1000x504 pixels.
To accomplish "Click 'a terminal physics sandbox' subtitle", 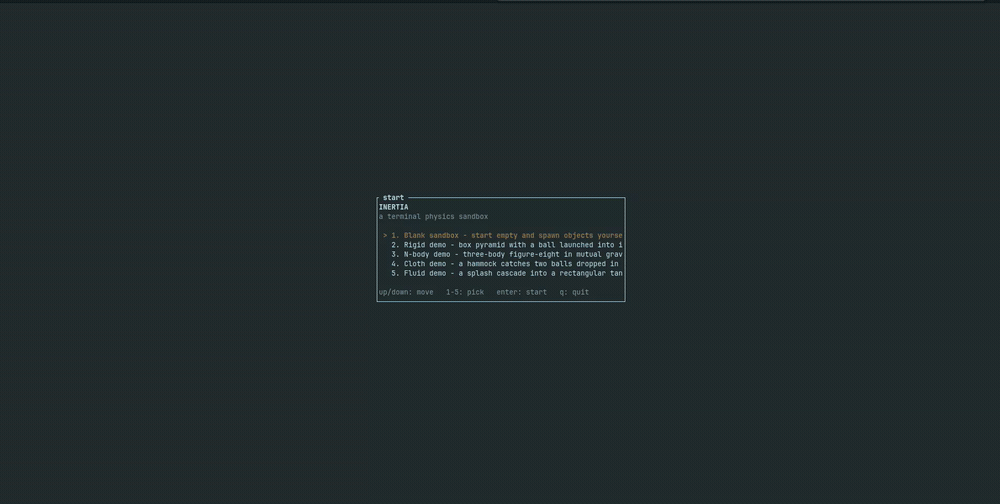I will point(433,217).
